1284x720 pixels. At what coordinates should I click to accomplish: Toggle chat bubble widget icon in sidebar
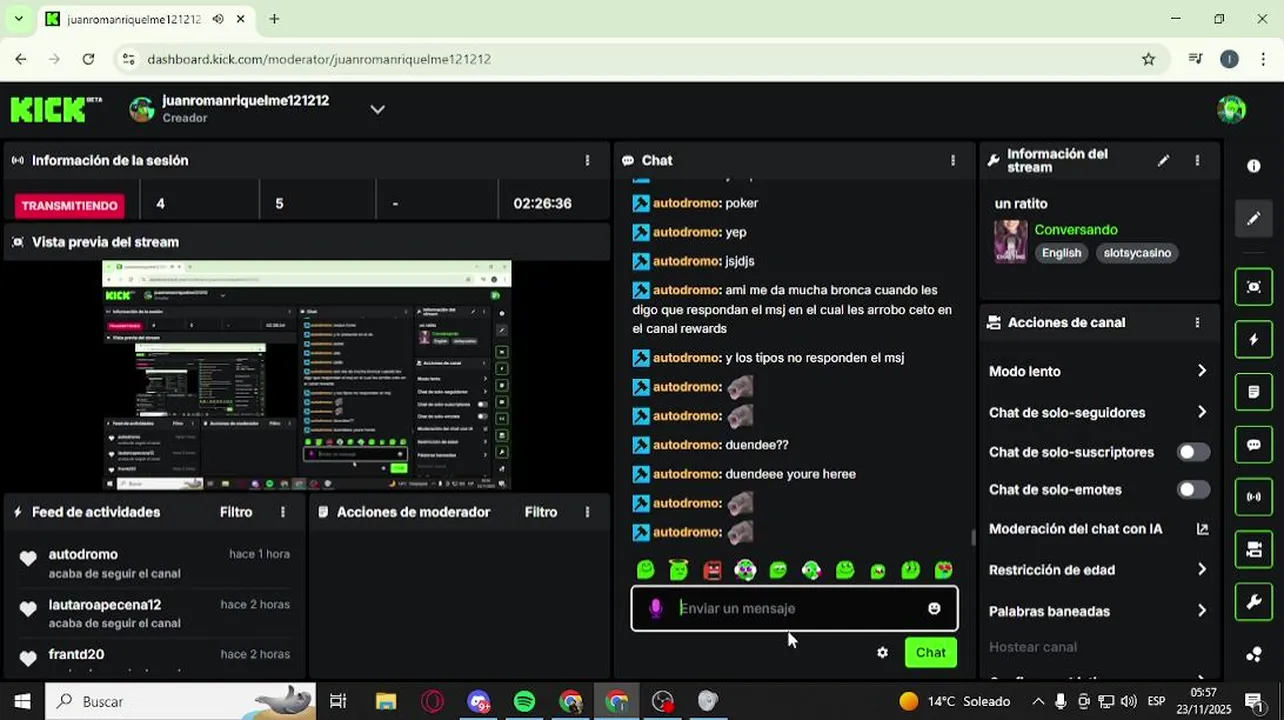pos(1254,445)
